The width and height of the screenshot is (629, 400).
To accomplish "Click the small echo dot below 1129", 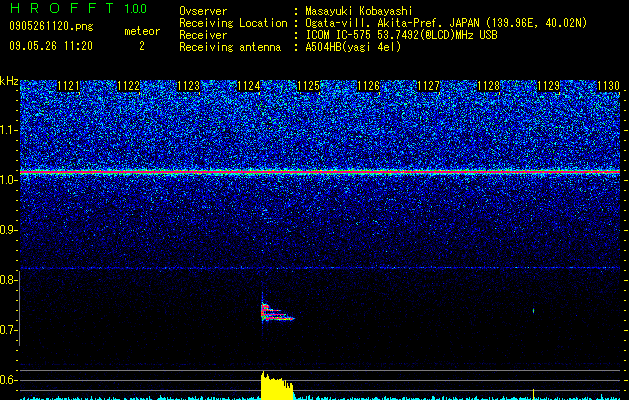I will (534, 310).
